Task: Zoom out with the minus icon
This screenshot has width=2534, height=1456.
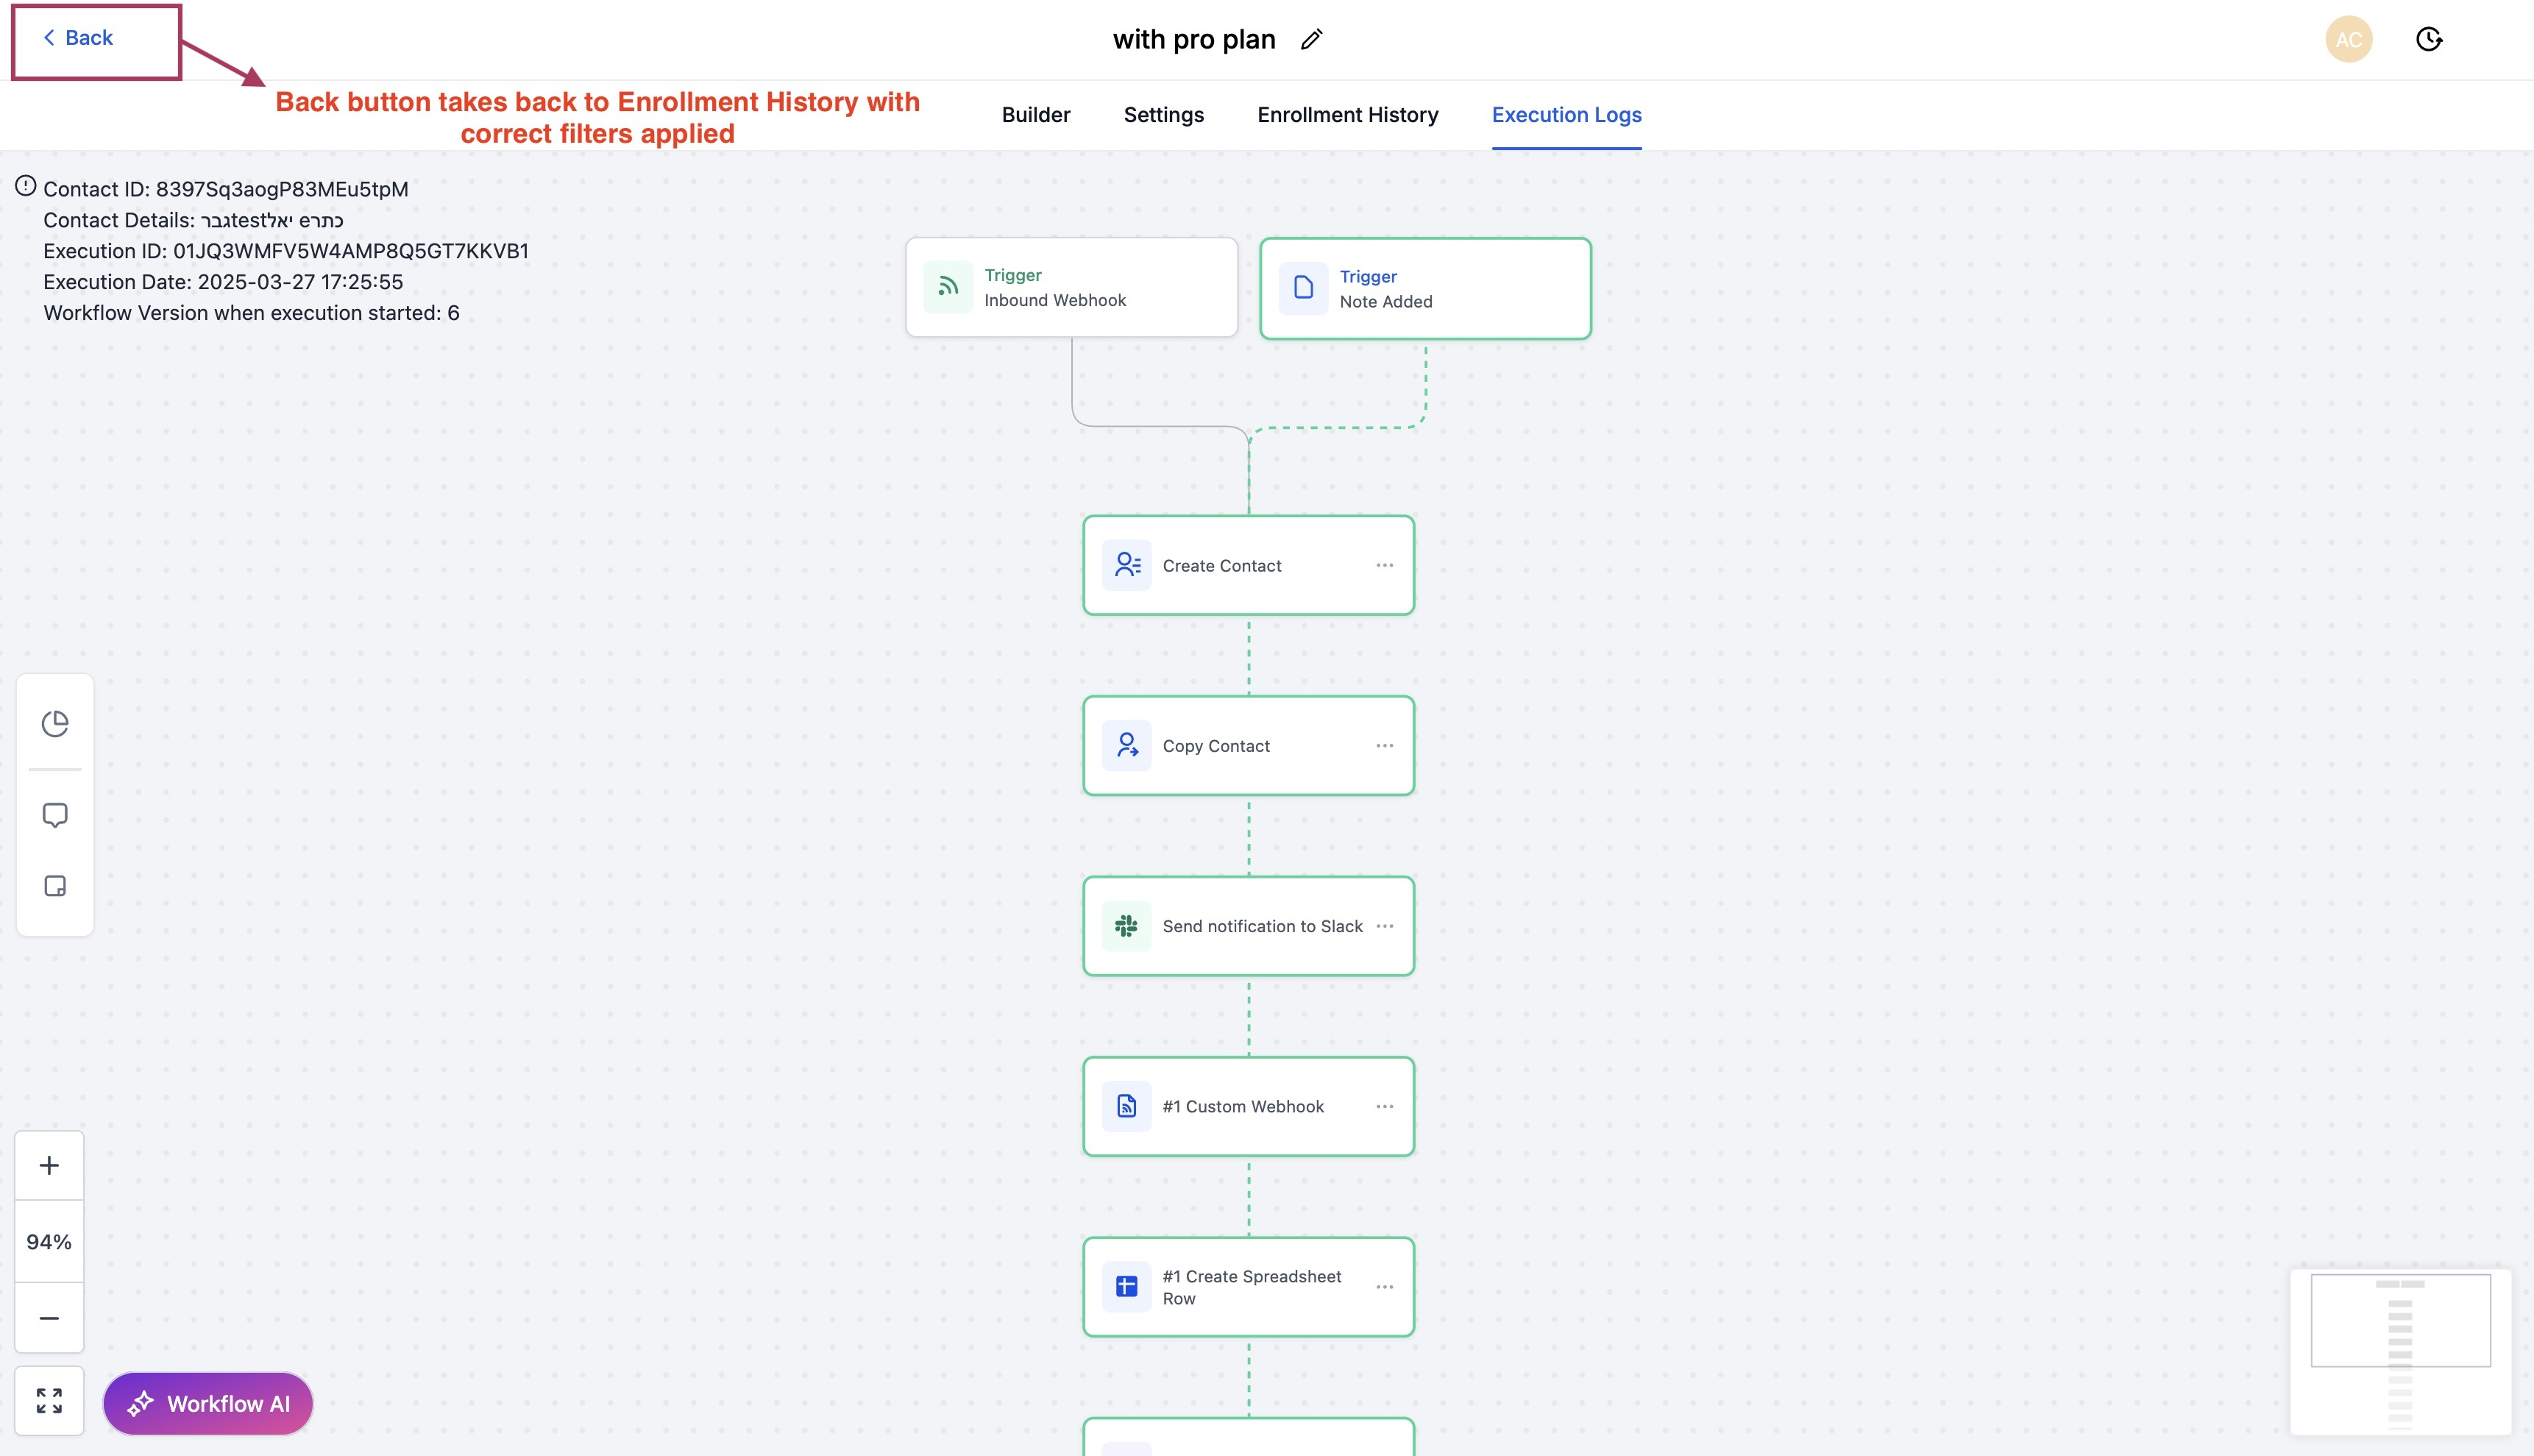Action: (x=49, y=1318)
